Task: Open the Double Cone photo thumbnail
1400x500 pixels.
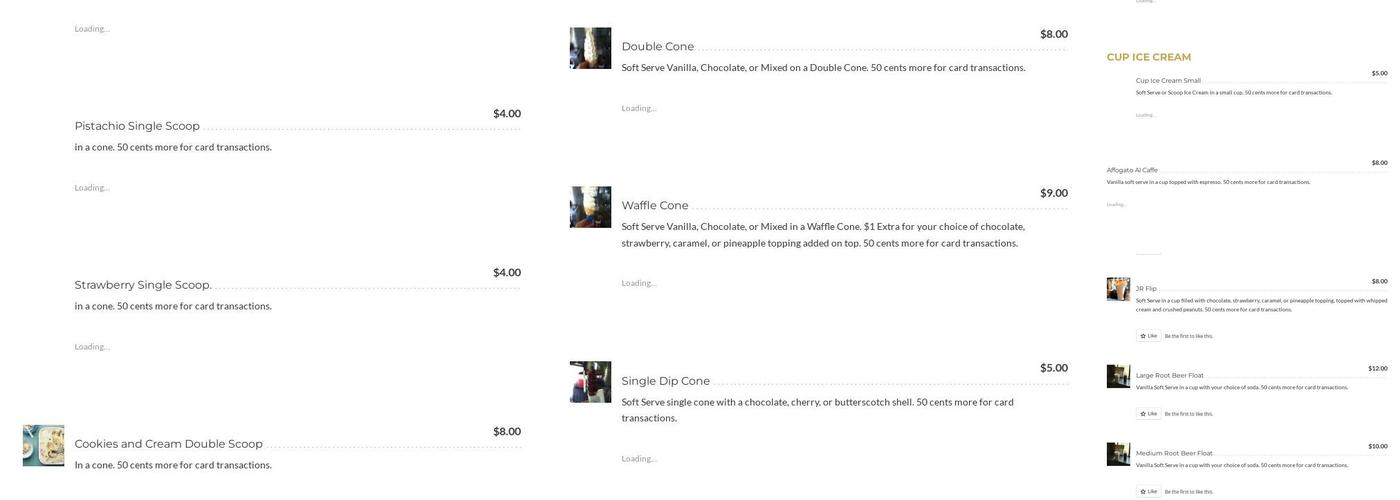Action: point(590,48)
